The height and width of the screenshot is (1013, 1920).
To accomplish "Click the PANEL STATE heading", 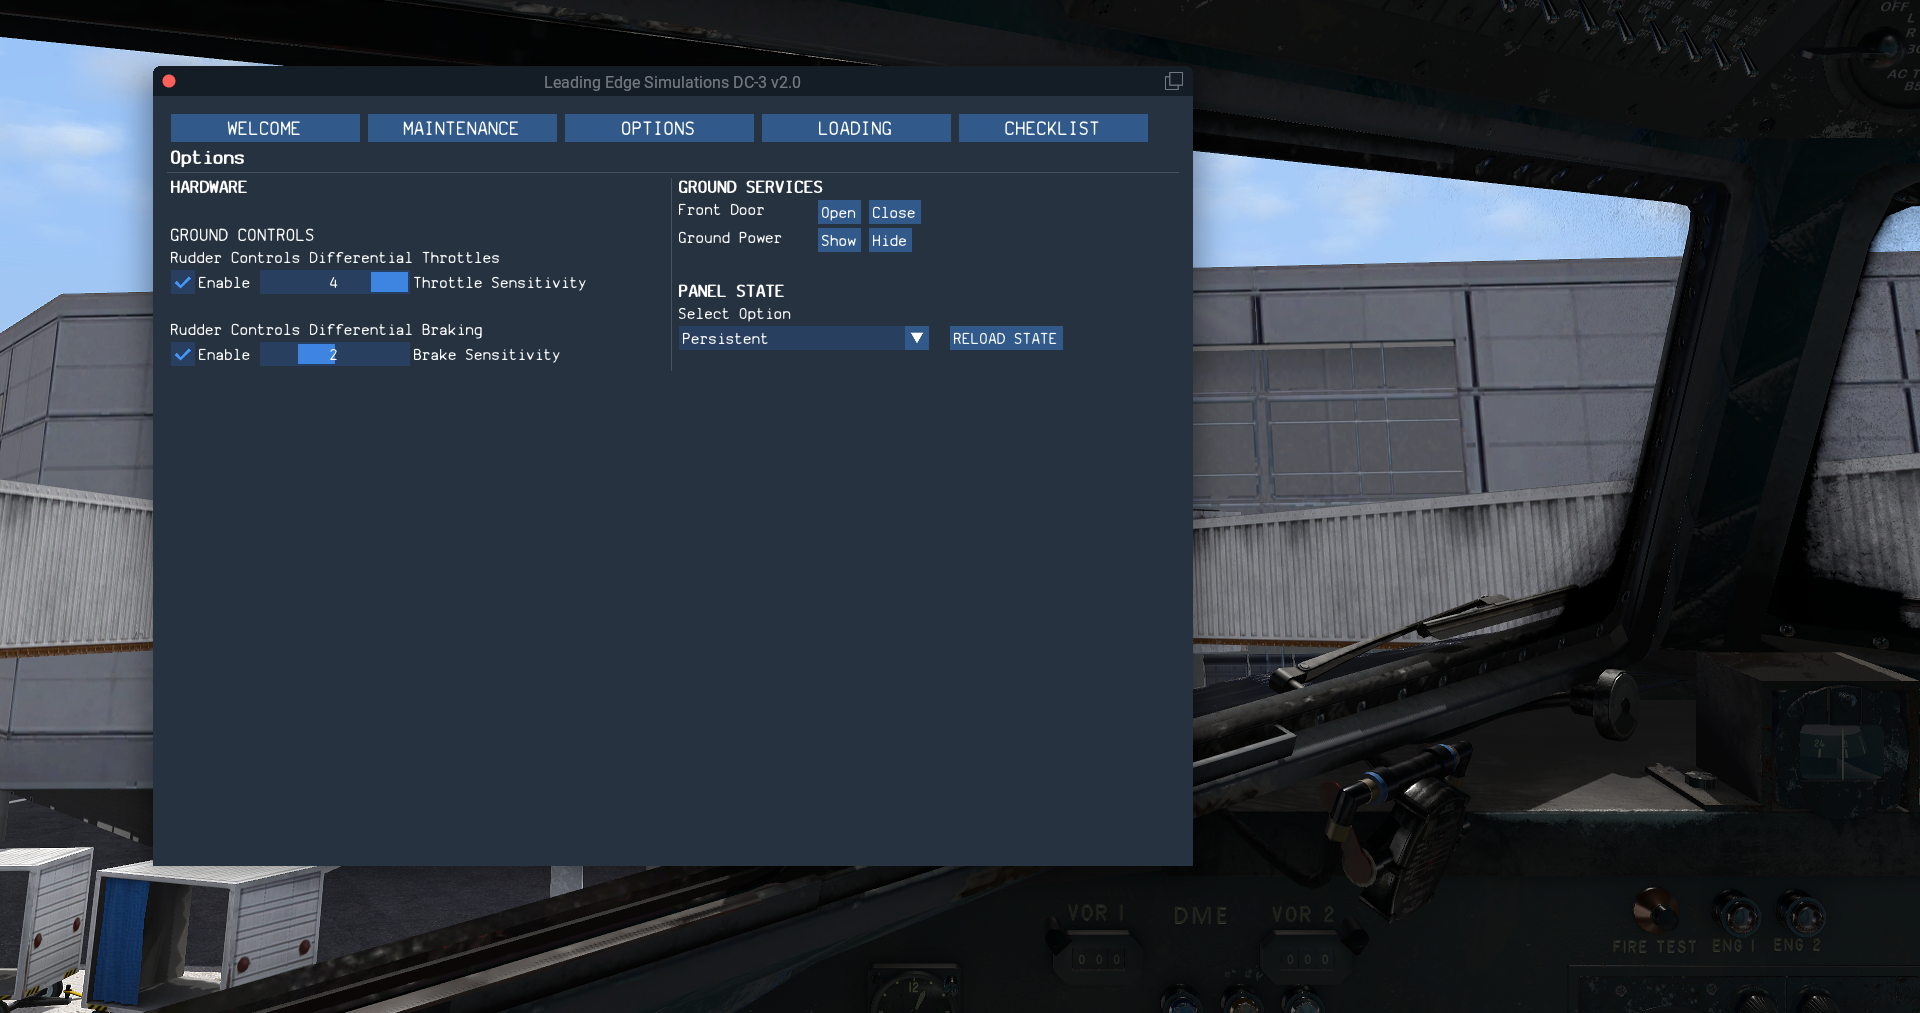I will point(731,291).
